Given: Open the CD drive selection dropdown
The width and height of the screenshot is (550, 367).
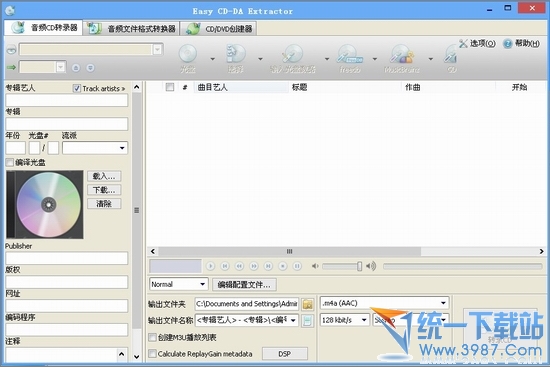Looking at the screenshot, I should point(157,49).
